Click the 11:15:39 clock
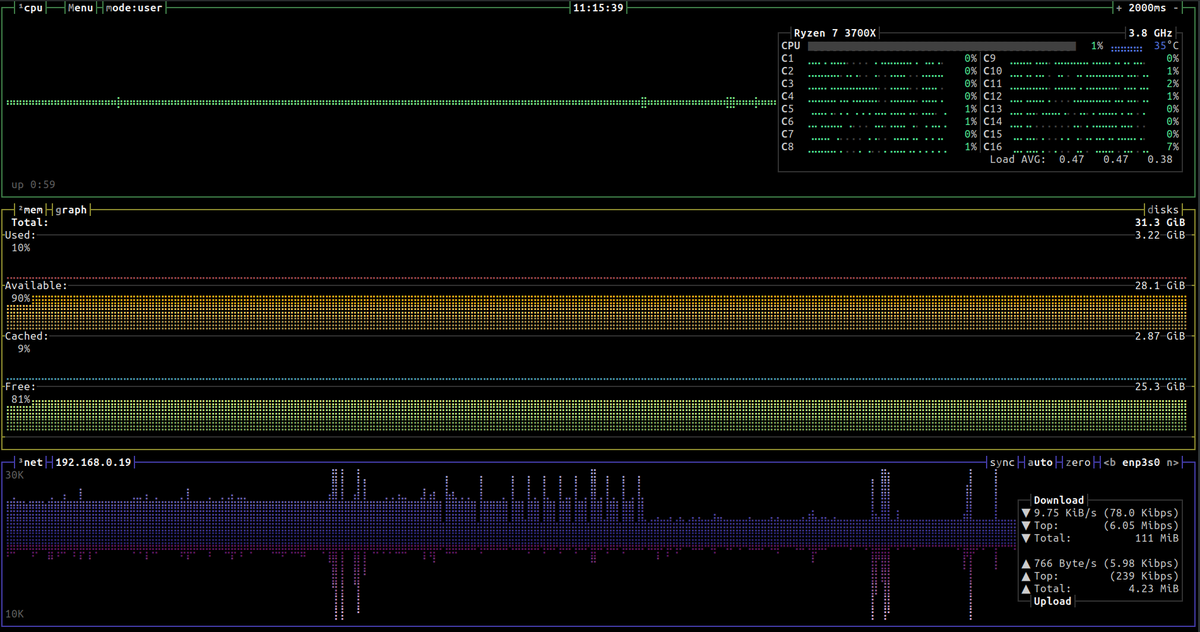The width and height of the screenshot is (1200, 632). click(598, 8)
